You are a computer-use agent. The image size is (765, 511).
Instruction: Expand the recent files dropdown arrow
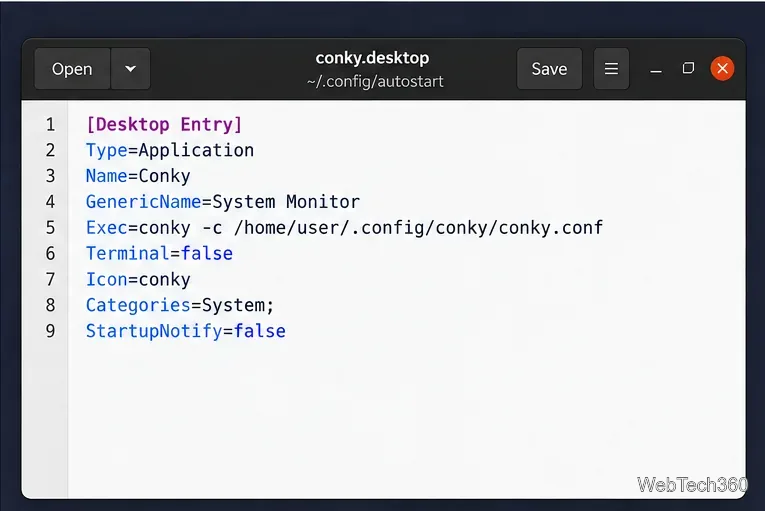pyautogui.click(x=130, y=69)
